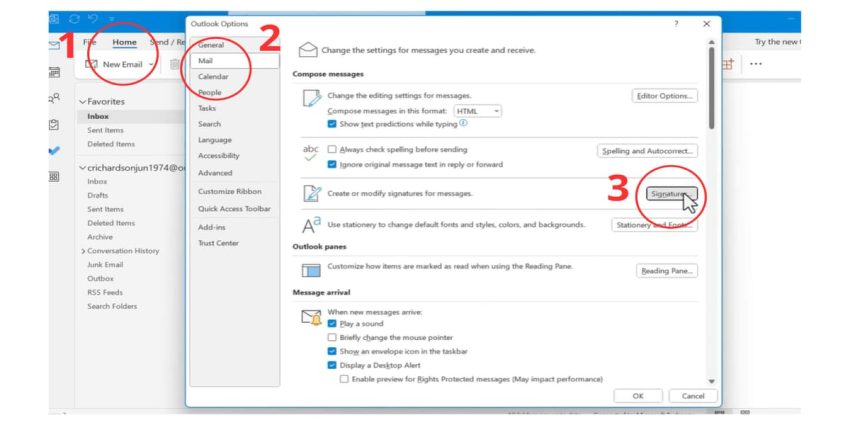This screenshot has height=425, width=850.
Task: Collapse the Favorites folder group
Action: [x=82, y=102]
